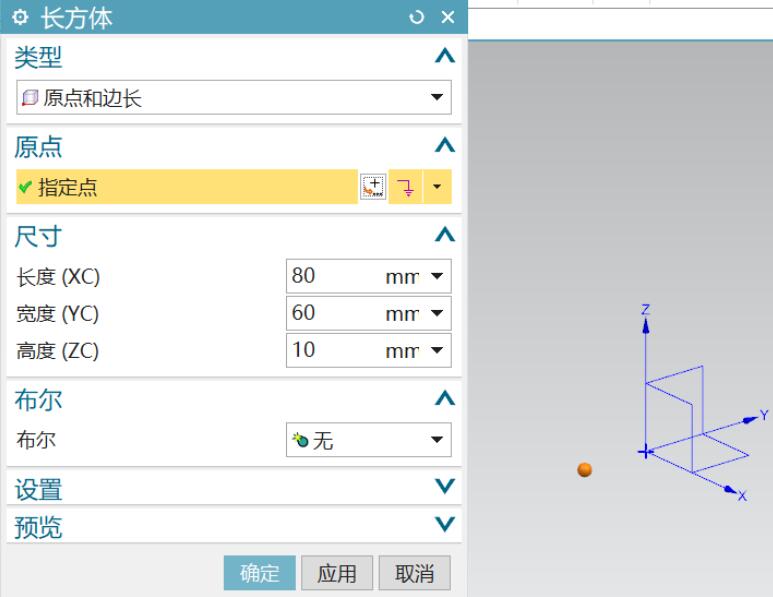773x597 pixels.
Task: Open the dialog settings gear icon
Action: coord(20,18)
